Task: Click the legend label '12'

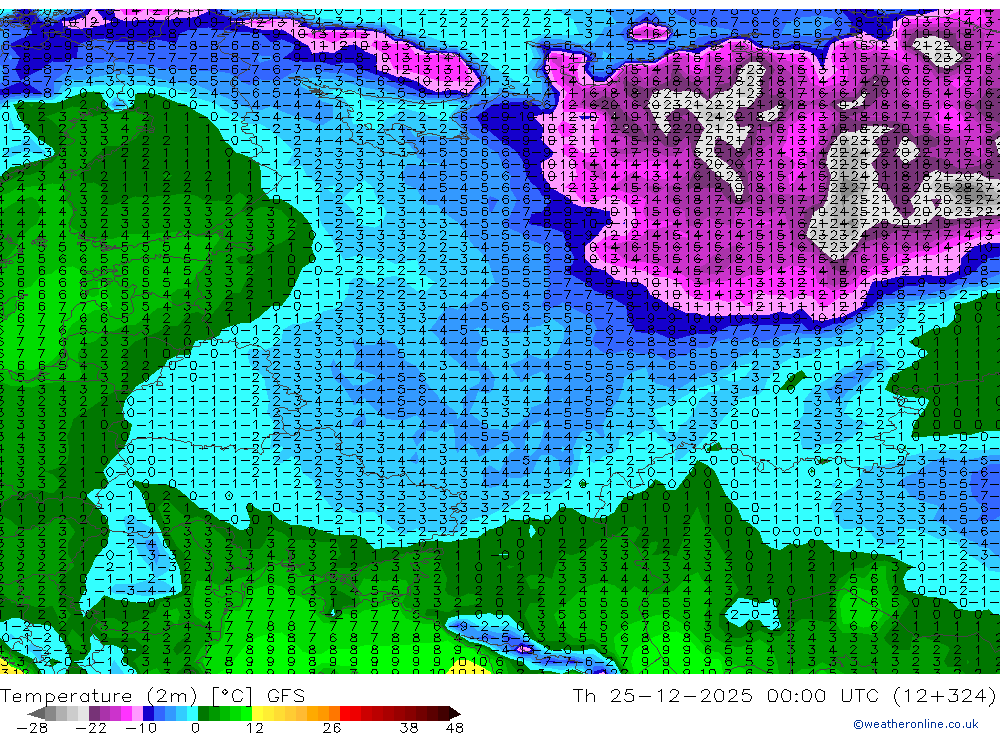Action: tap(254, 728)
